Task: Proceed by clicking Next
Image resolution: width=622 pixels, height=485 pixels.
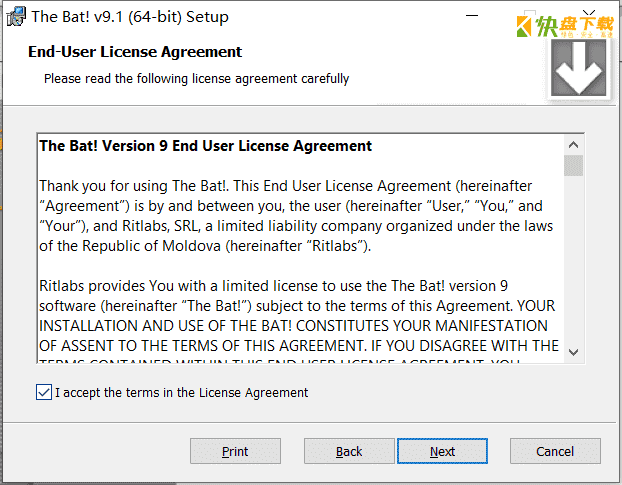Action: (442, 451)
